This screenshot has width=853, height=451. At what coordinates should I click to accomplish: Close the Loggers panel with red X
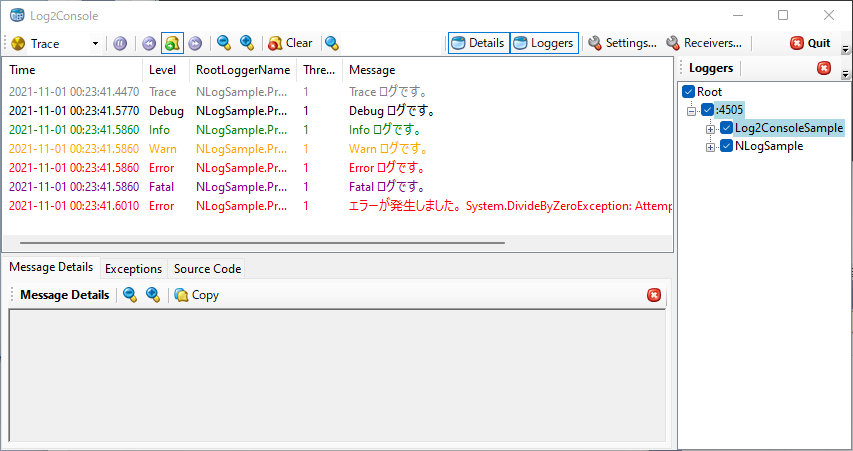coord(824,68)
